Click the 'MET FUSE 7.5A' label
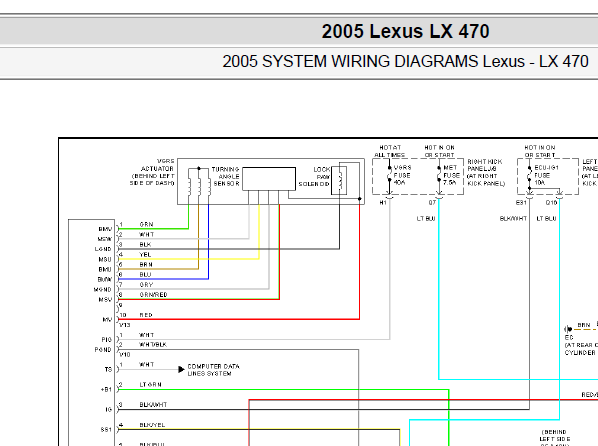This screenshot has width=598, height=446. (452, 175)
